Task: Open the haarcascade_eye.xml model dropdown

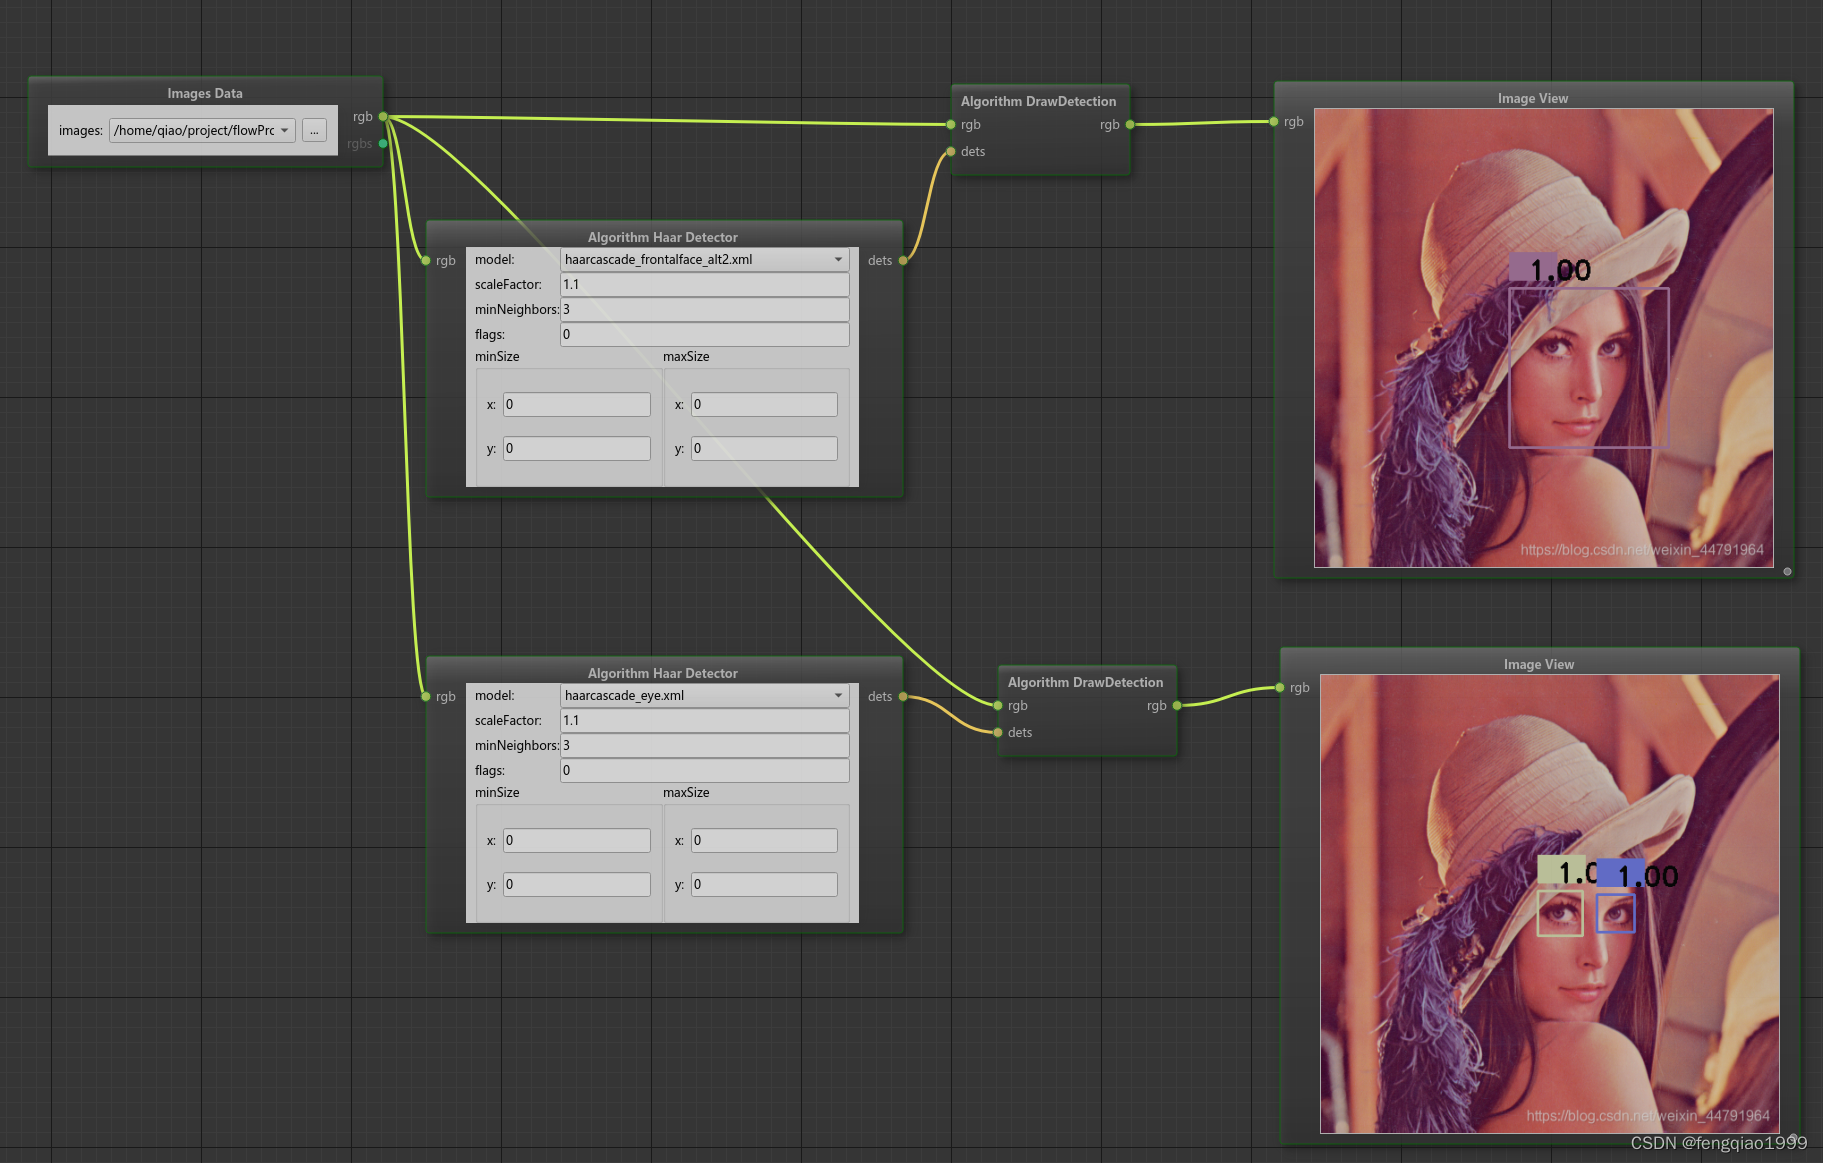Action: pyautogui.click(x=704, y=695)
